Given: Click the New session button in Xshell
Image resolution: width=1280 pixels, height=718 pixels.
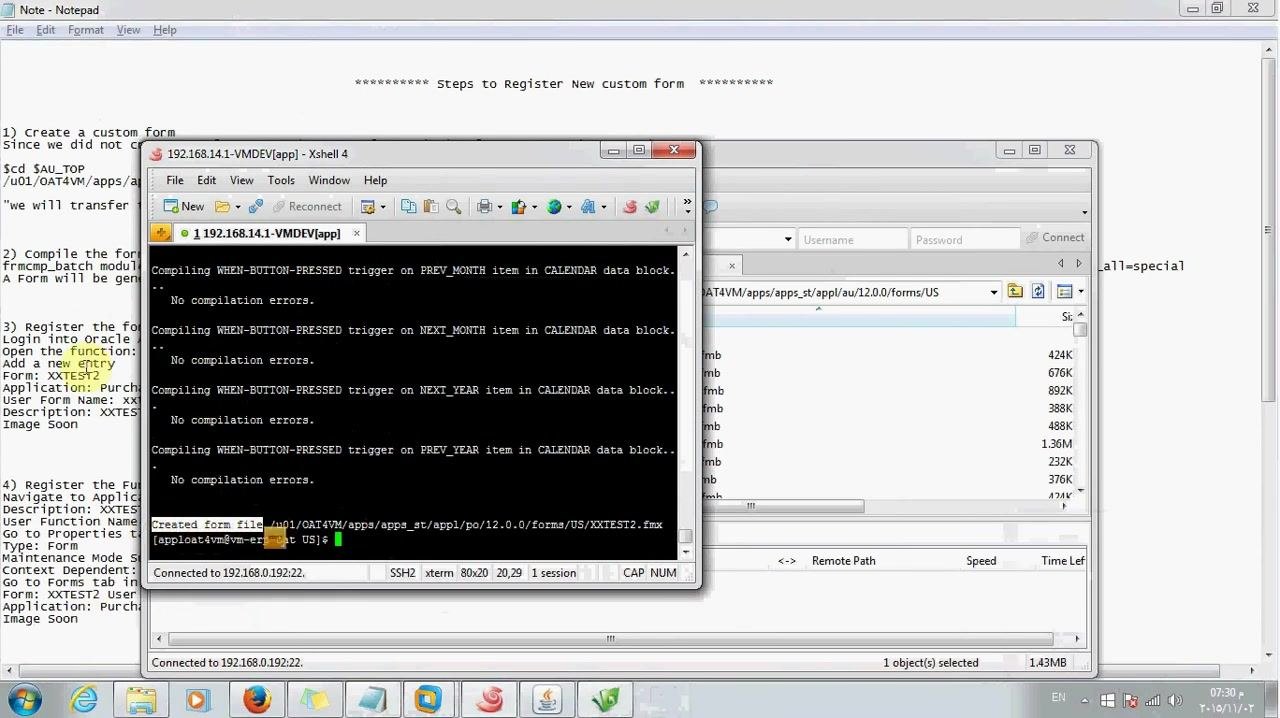Looking at the screenshot, I should 184,206.
